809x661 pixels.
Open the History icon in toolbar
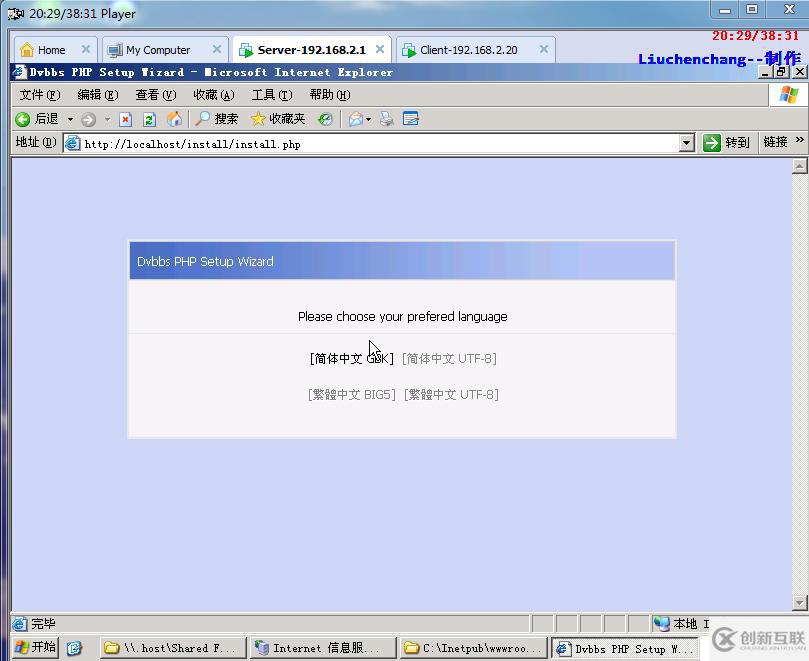[325, 120]
